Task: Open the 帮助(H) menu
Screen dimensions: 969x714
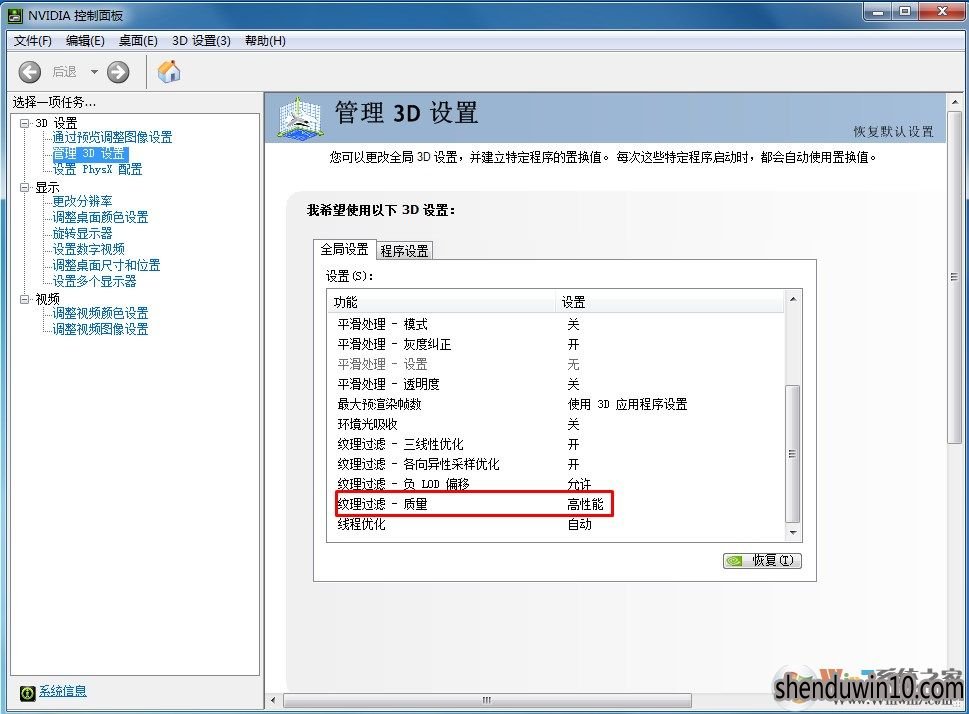Action: pos(265,41)
